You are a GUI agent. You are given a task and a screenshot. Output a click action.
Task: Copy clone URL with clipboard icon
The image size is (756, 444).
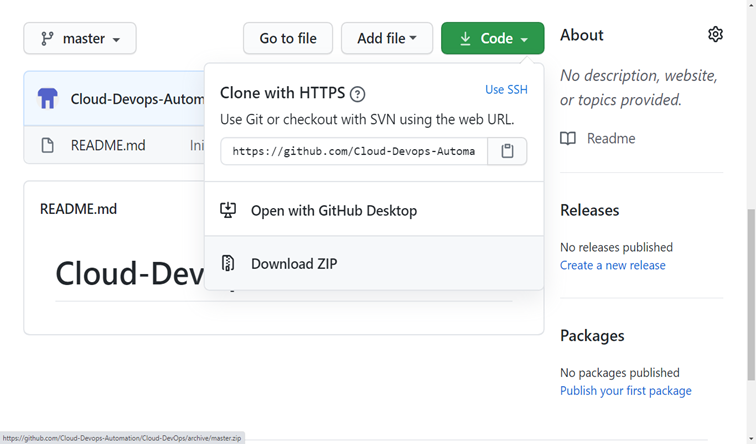tap(507, 151)
